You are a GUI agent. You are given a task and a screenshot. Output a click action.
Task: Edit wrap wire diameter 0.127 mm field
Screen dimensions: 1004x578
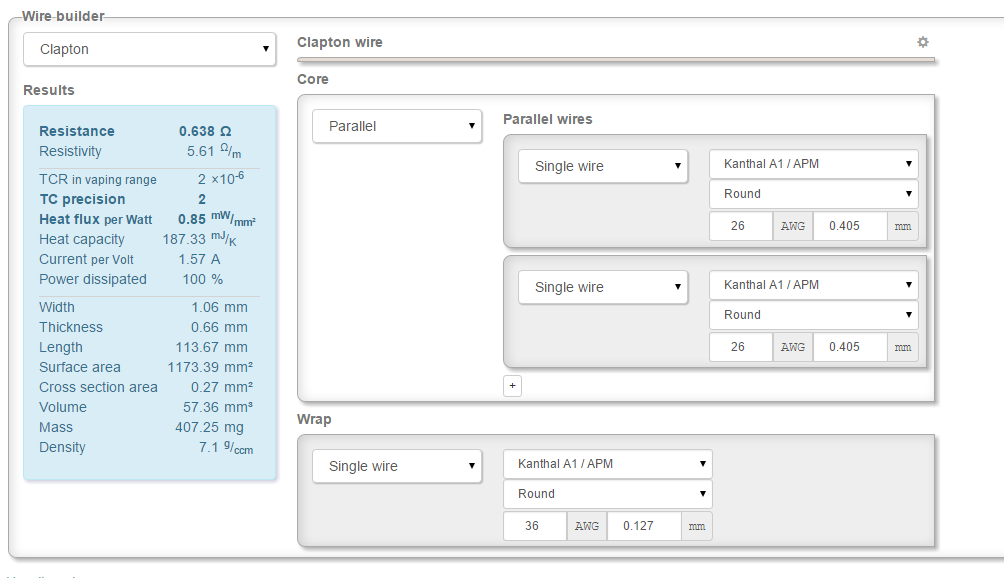tap(644, 526)
